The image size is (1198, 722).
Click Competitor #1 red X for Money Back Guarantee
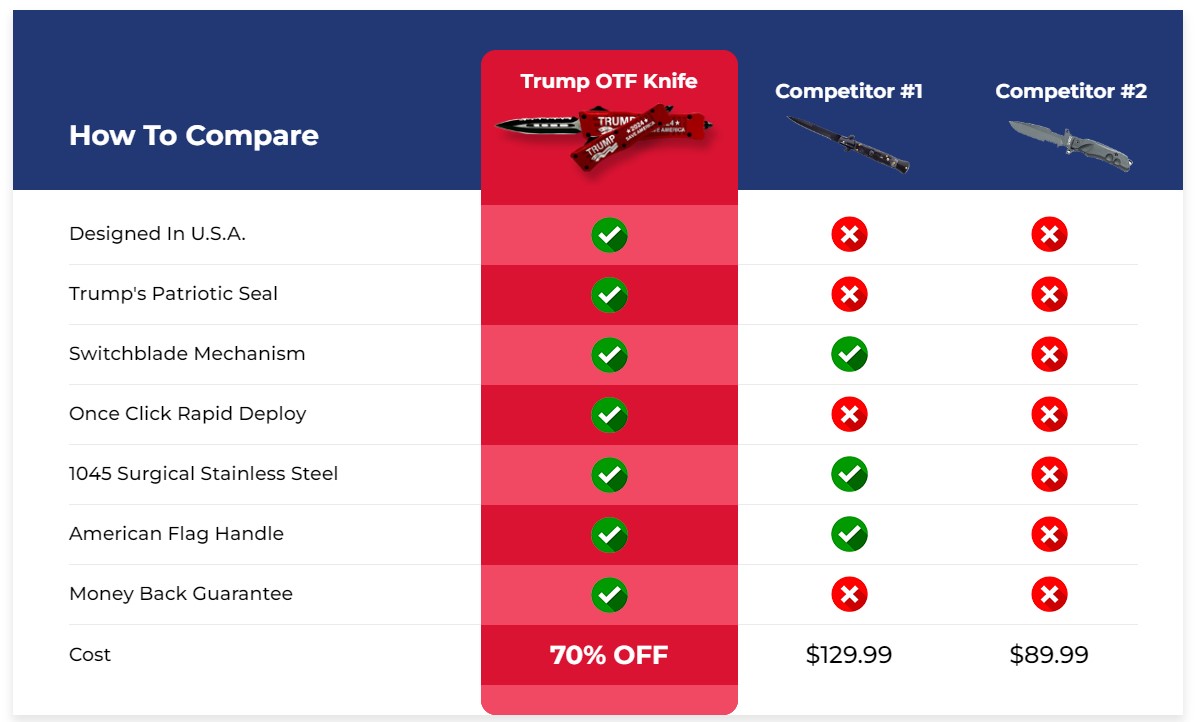(850, 594)
